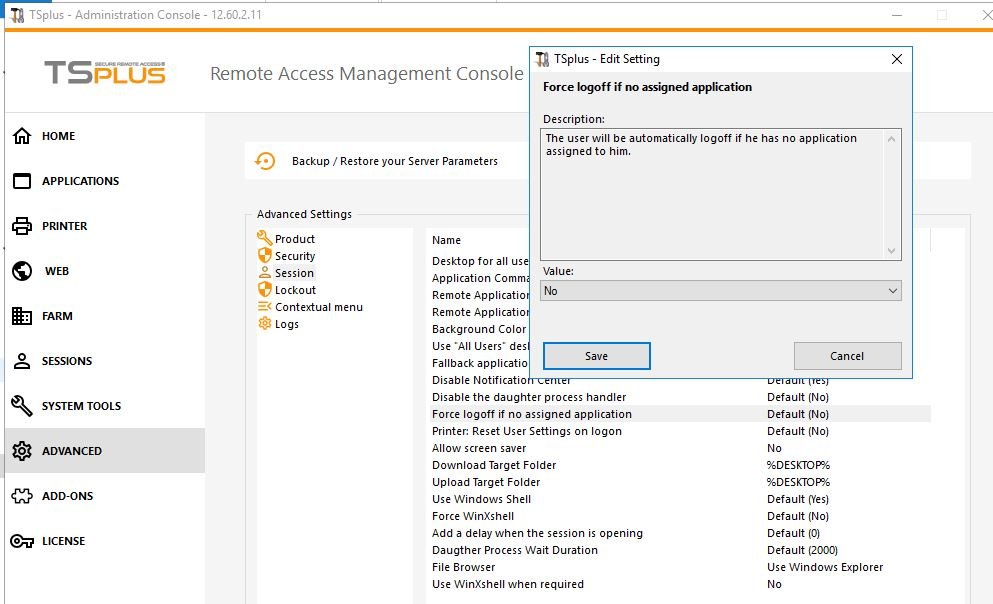Click the Home house icon
This screenshot has width=993, height=604.
click(22, 135)
